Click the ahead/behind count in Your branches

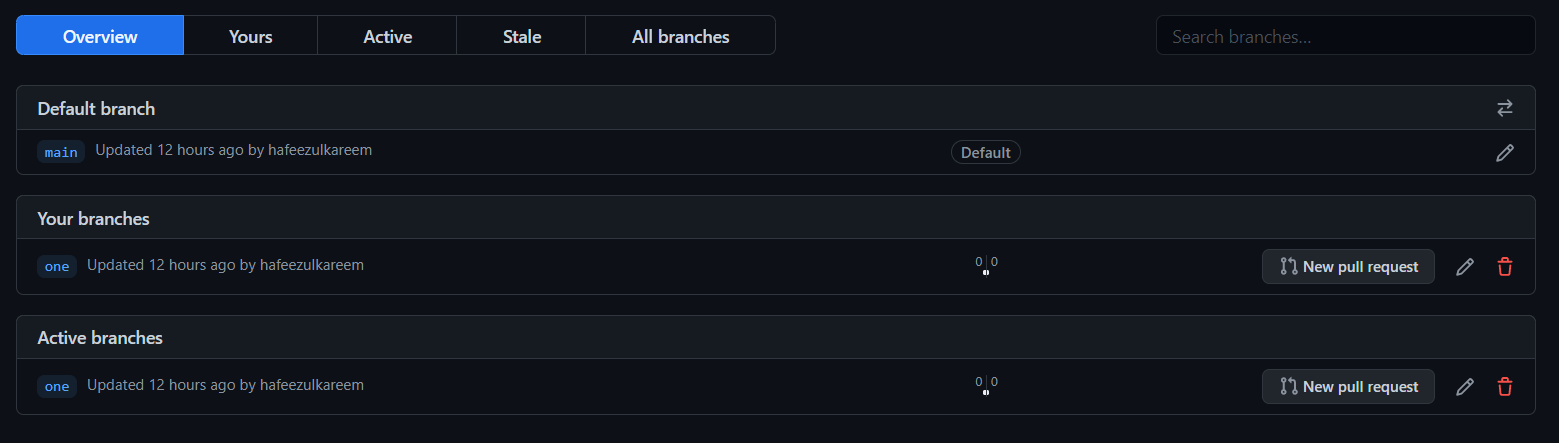(986, 265)
